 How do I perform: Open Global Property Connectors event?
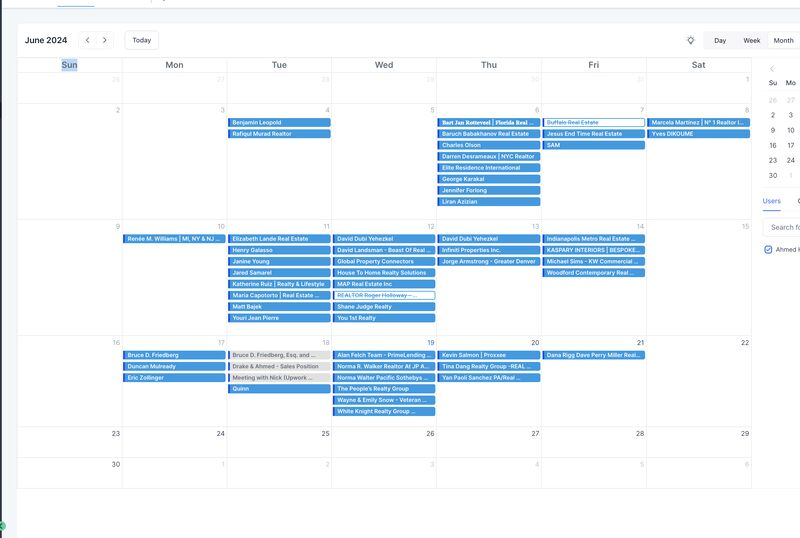(x=384, y=261)
